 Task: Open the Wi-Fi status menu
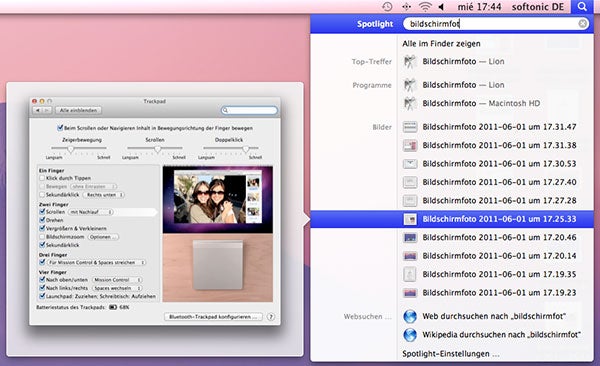425,7
